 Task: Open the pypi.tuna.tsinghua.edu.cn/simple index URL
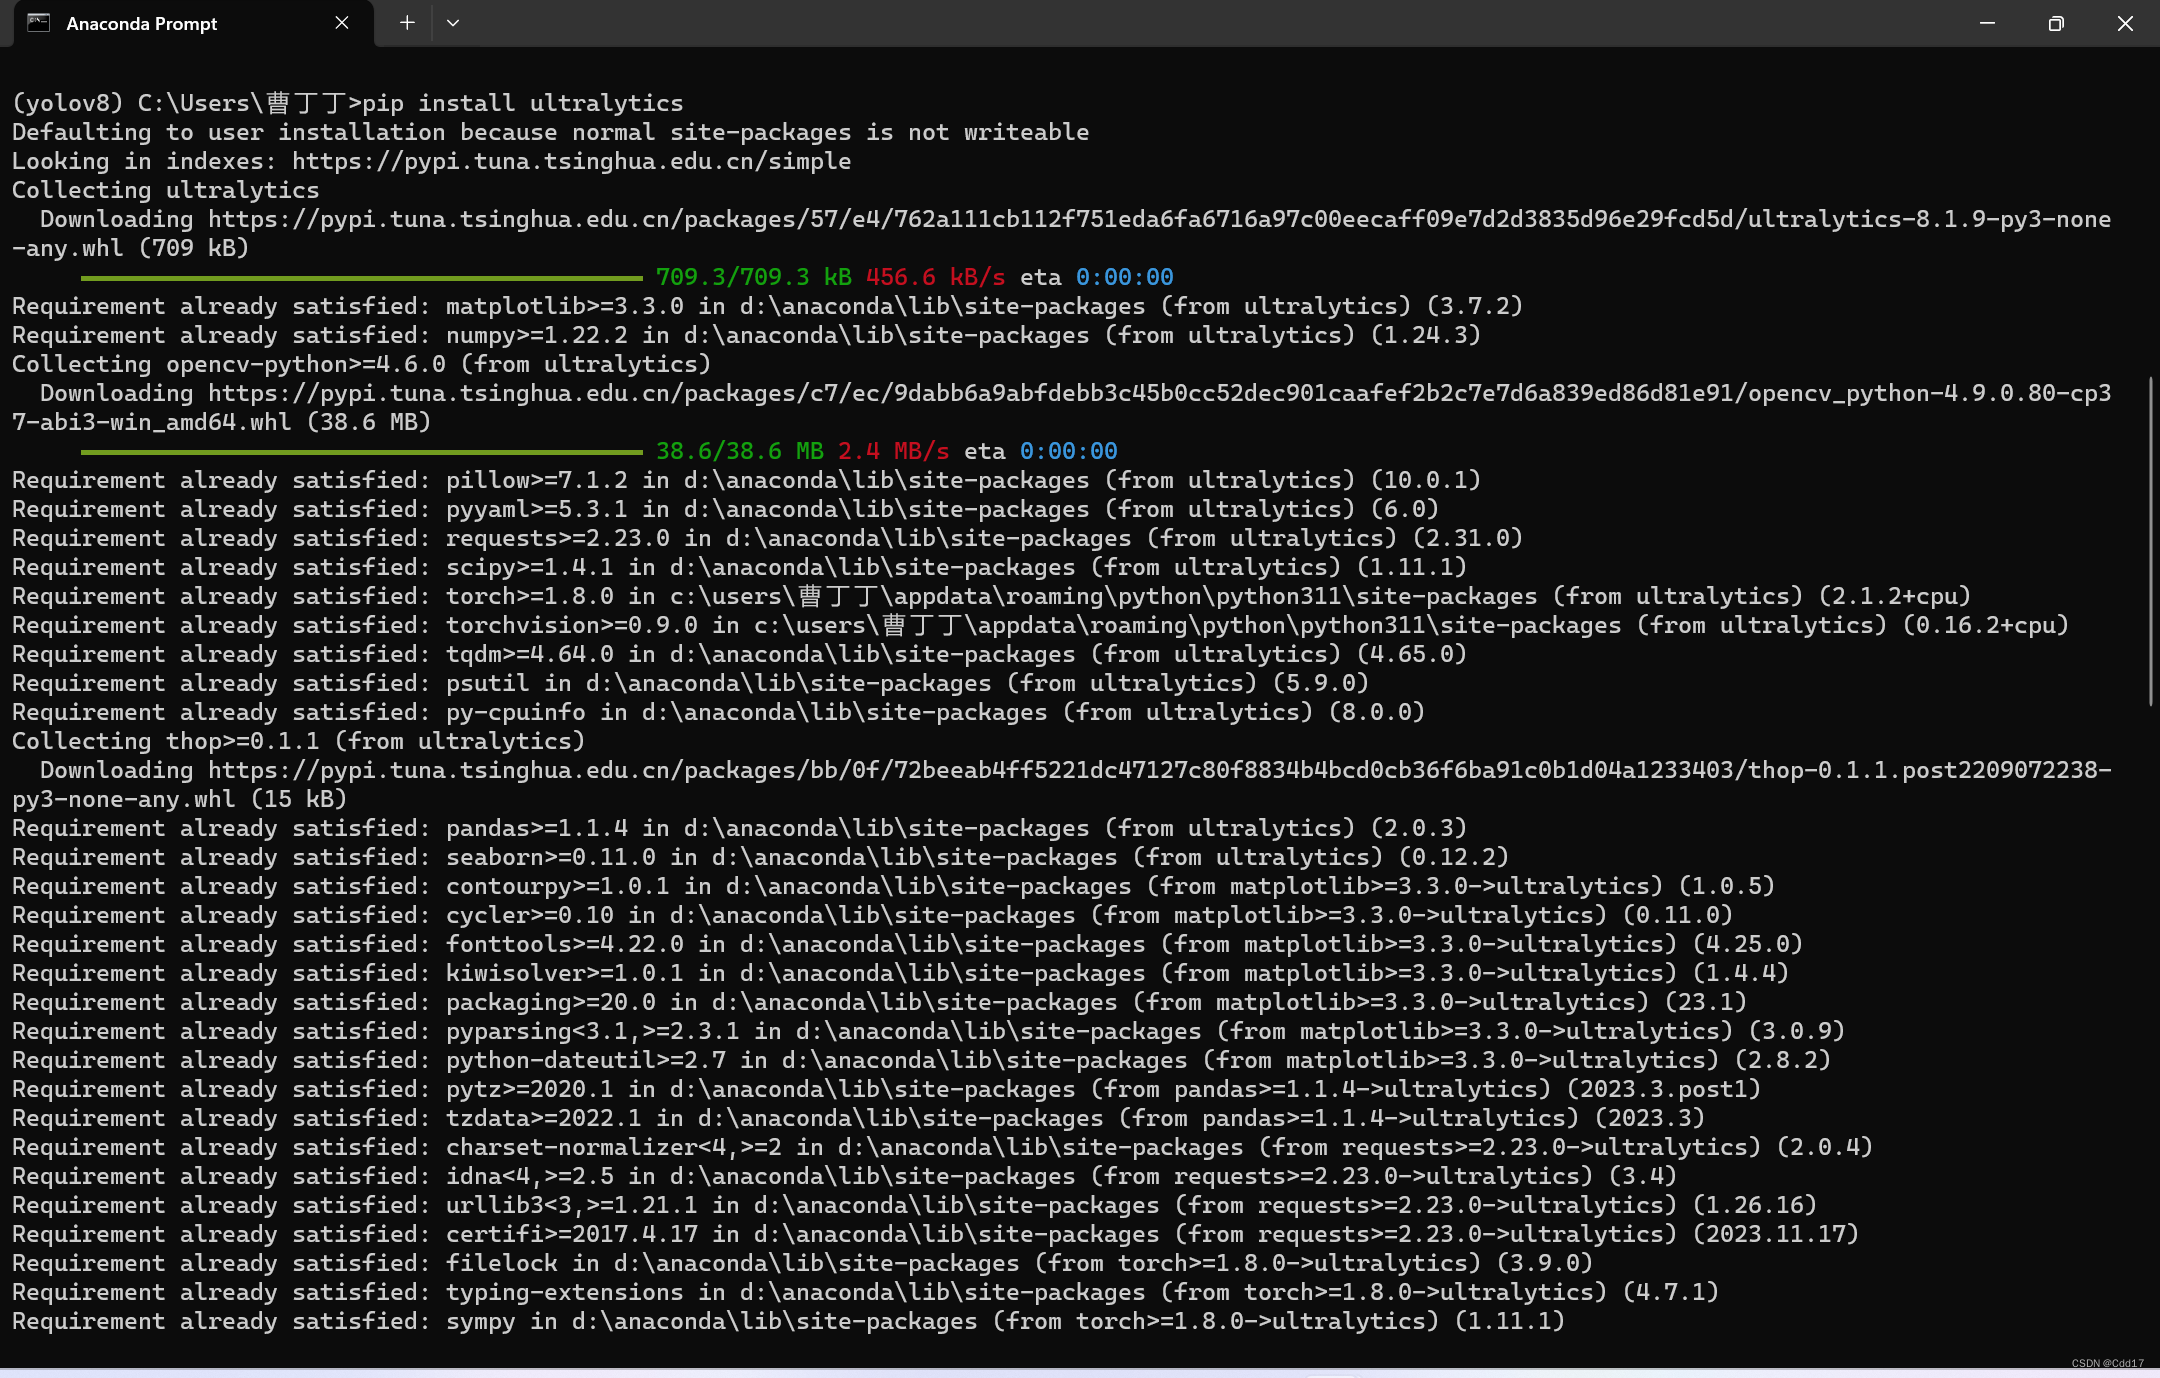[571, 161]
